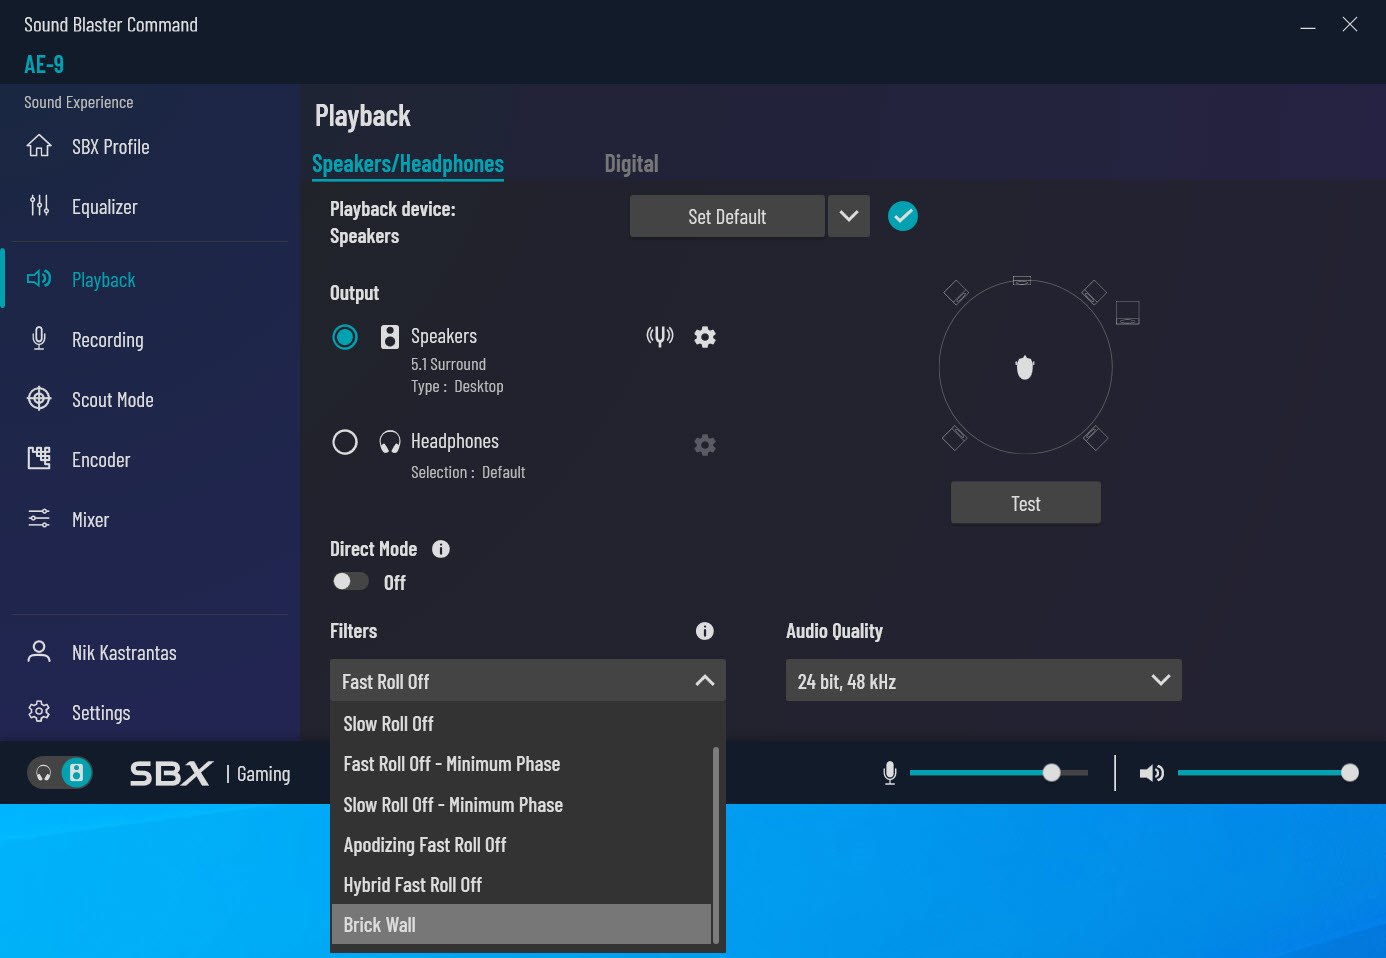Viewport: 1386px width, 958px height.
Task: Click the default device checkmark icon
Action: 903,216
